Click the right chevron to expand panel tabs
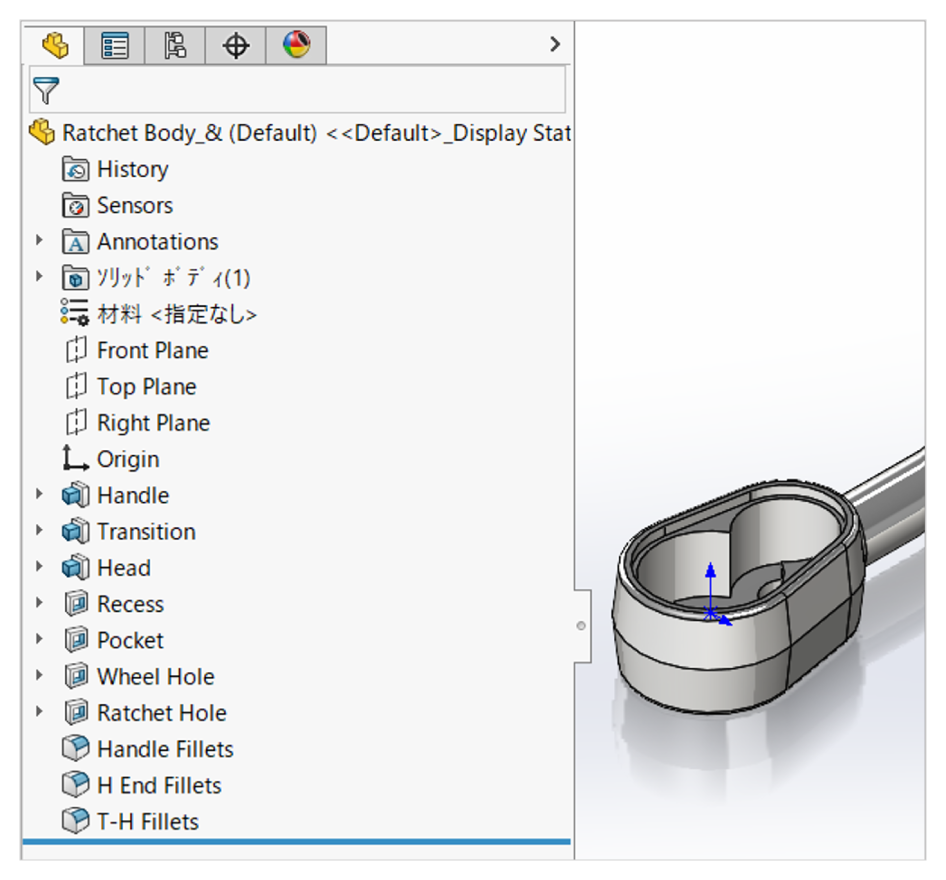 click(x=555, y=44)
